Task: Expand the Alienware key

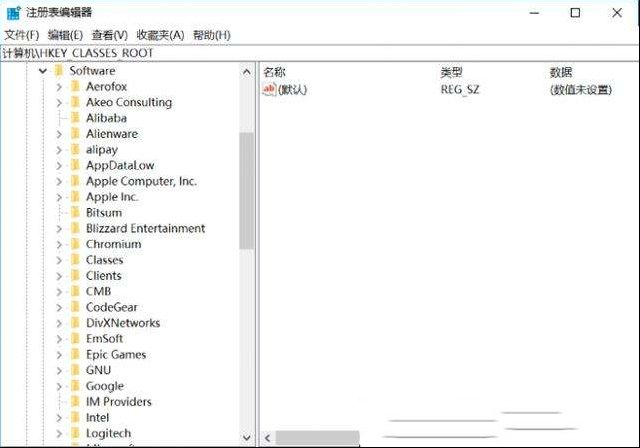Action: tap(59, 134)
